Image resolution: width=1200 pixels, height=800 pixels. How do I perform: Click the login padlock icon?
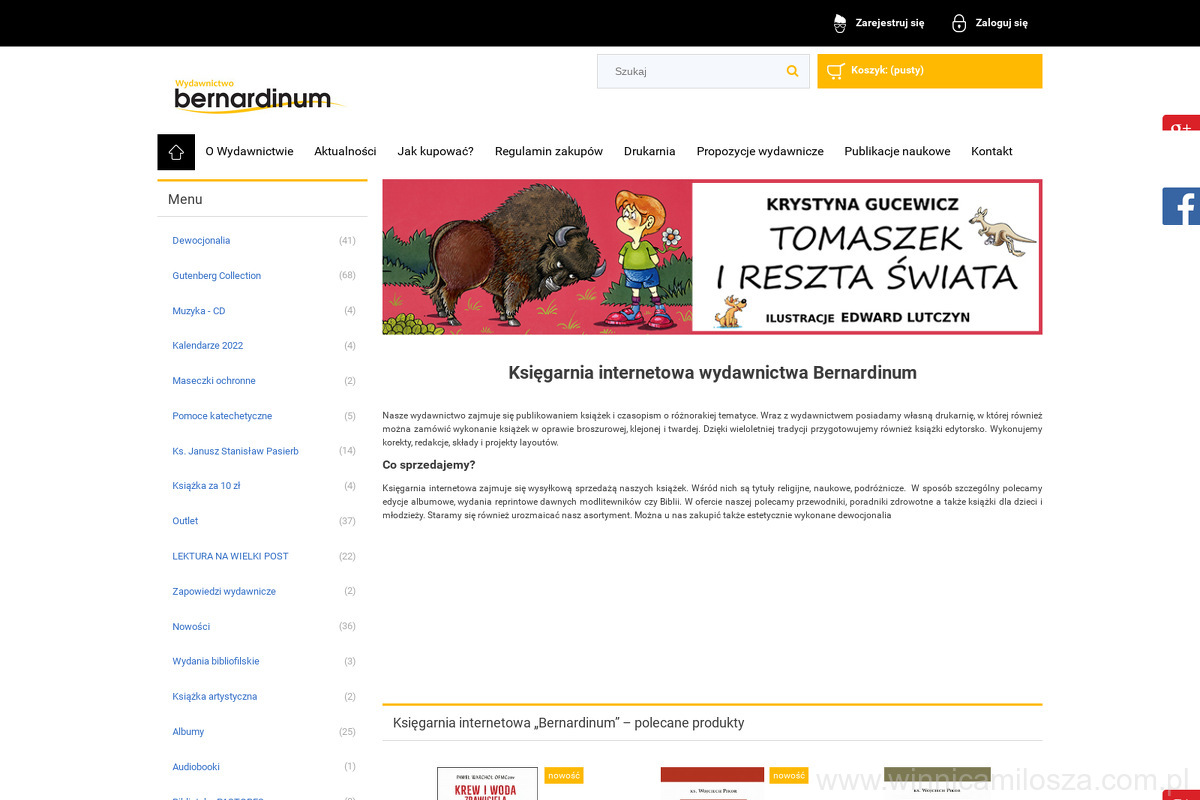tap(959, 23)
